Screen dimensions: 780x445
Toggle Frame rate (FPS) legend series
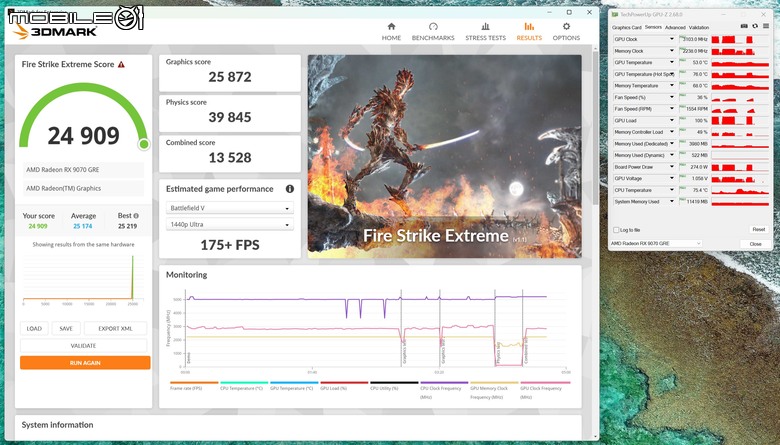(194, 386)
